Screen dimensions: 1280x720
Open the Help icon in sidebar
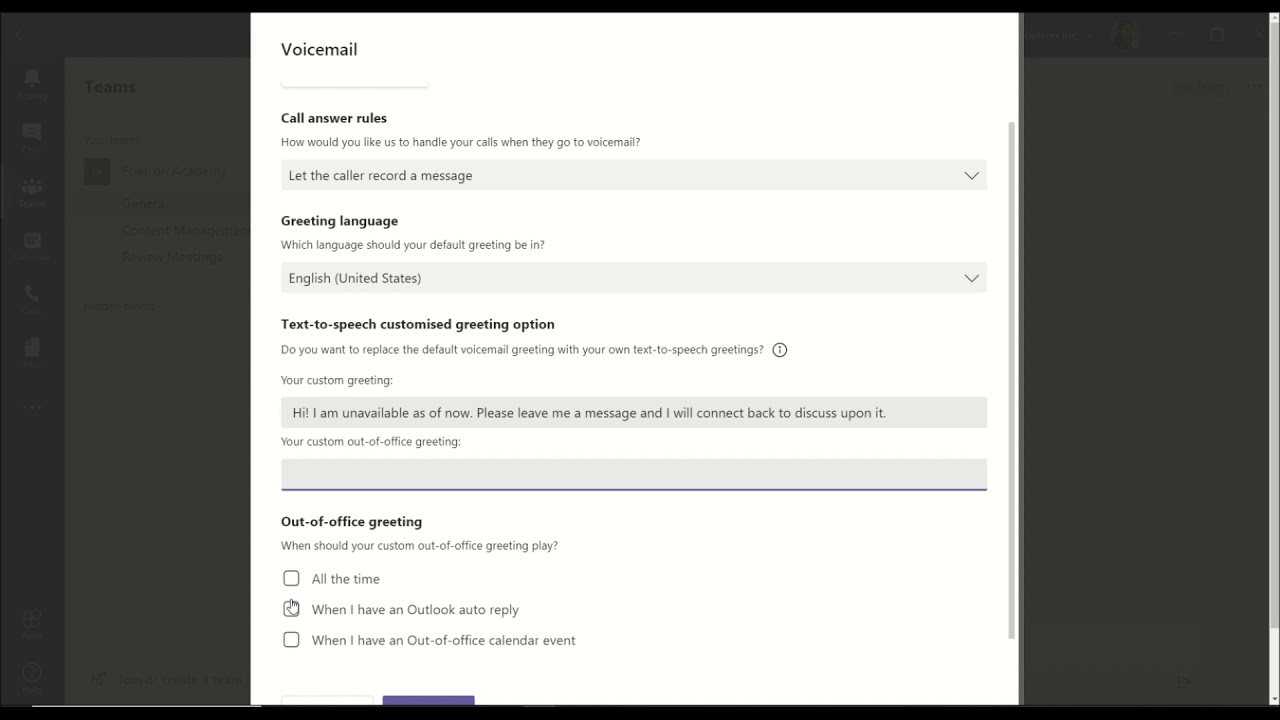click(x=32, y=674)
